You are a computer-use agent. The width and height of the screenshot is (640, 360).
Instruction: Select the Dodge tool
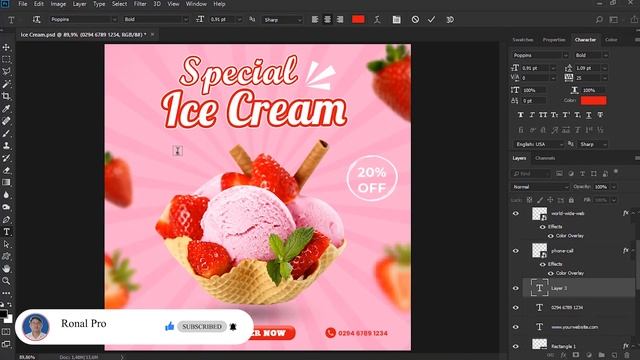(x=6, y=207)
